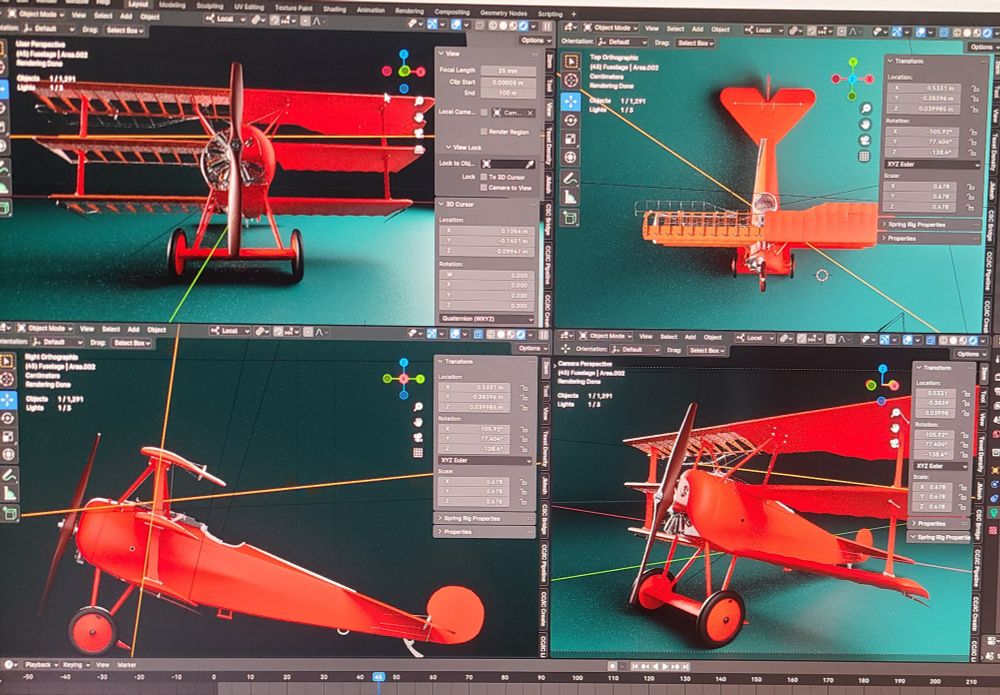Image resolution: width=1000 pixels, height=695 pixels.
Task: Toggle Location X lock in Top Orthographic Transform panel
Action: coord(974,88)
